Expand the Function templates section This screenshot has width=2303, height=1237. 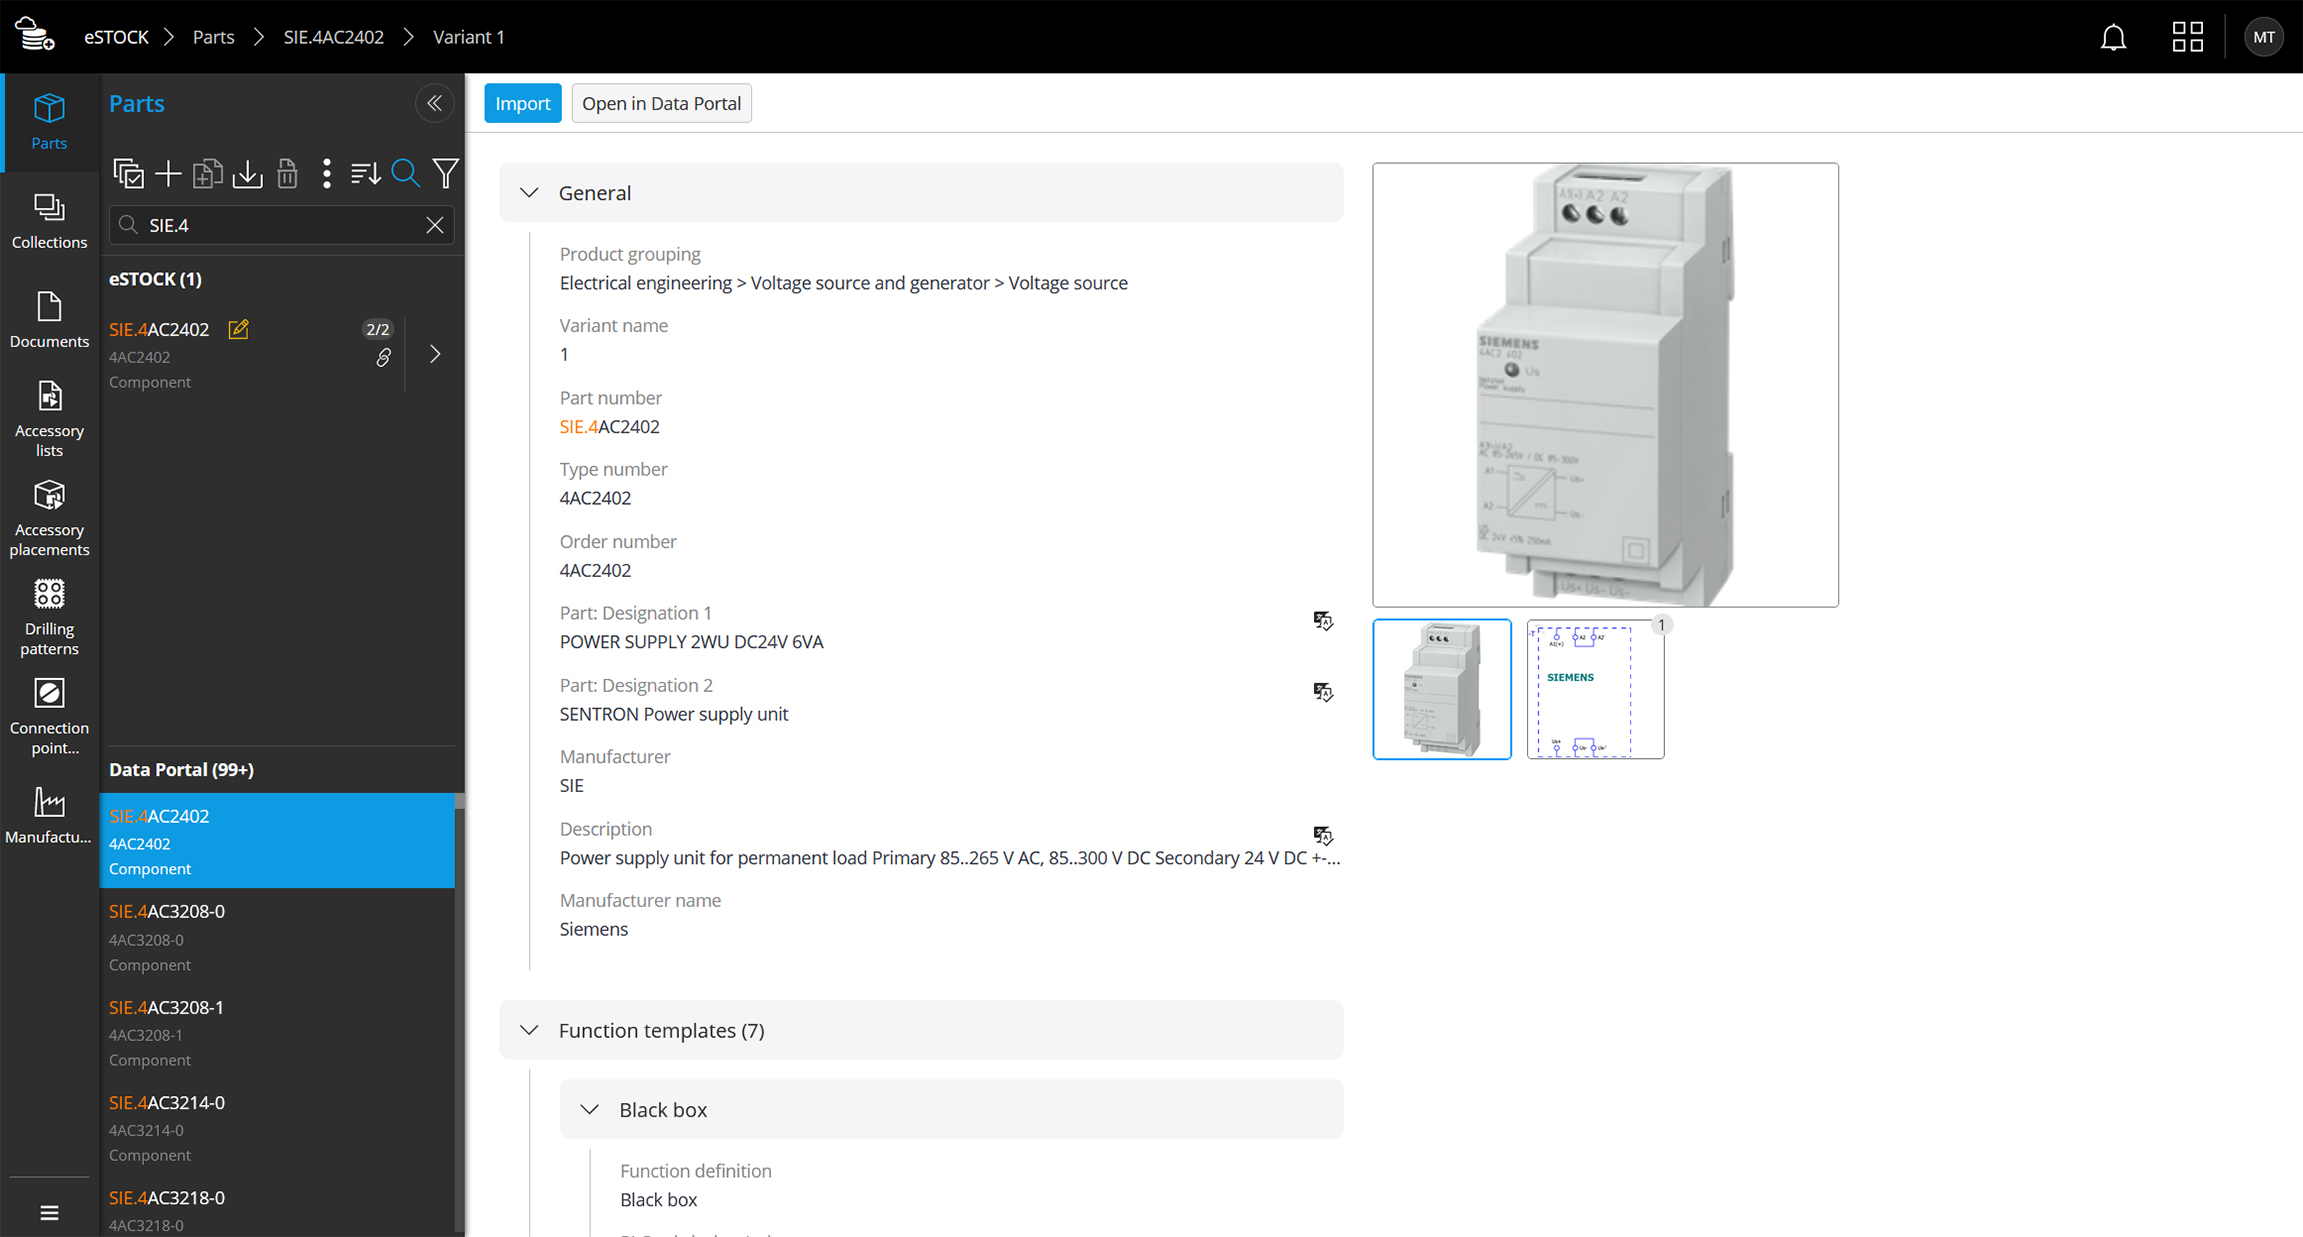[530, 1030]
